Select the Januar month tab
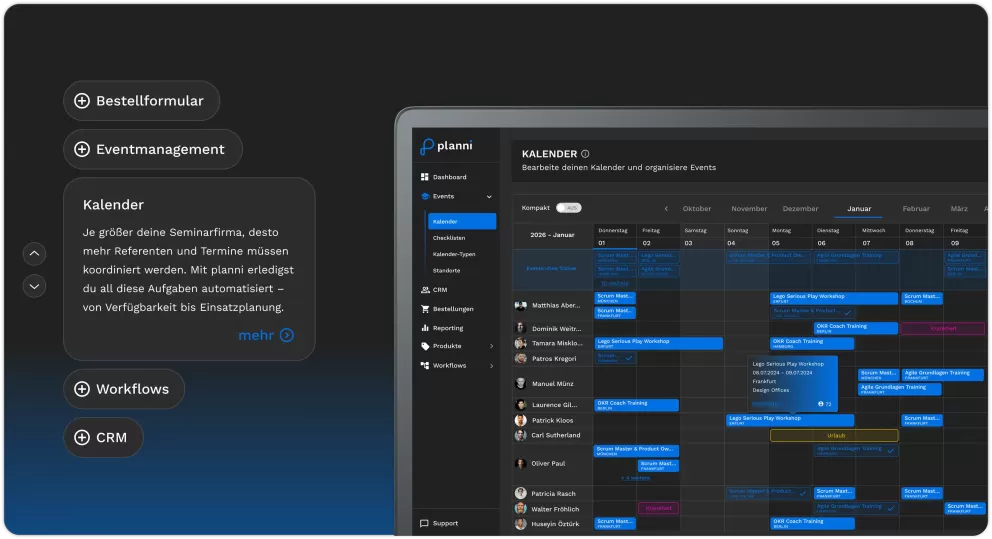Image resolution: width=992 pixels, height=539 pixels. (859, 209)
